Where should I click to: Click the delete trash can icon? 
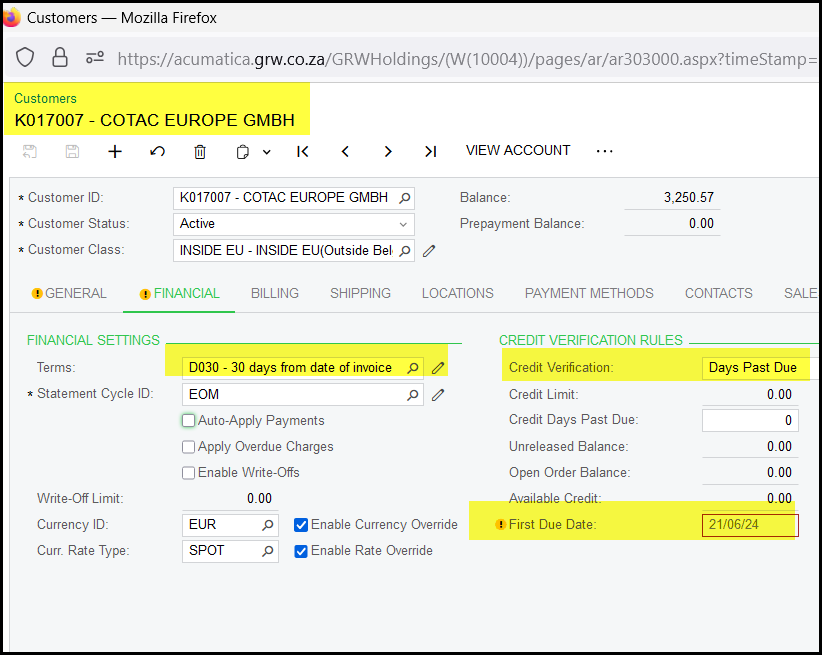(200, 152)
